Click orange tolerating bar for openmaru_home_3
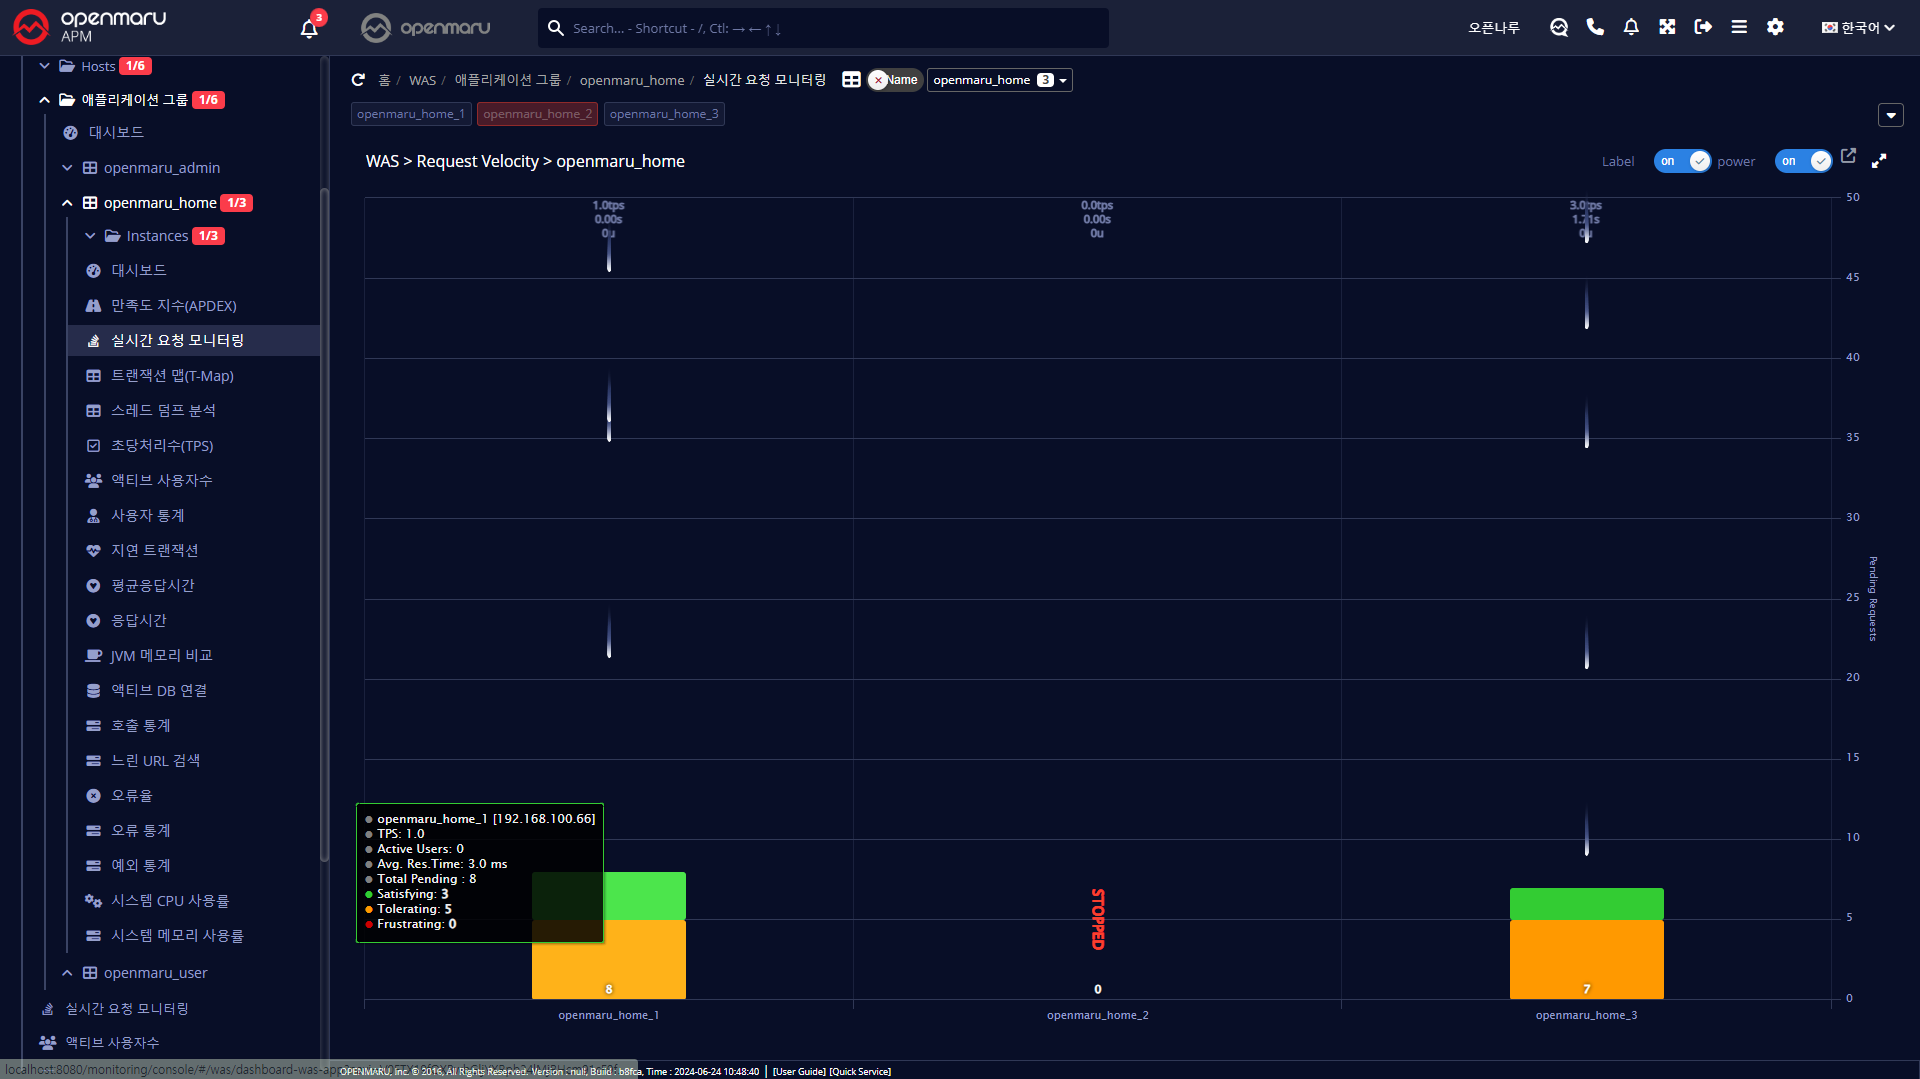 (1586, 956)
